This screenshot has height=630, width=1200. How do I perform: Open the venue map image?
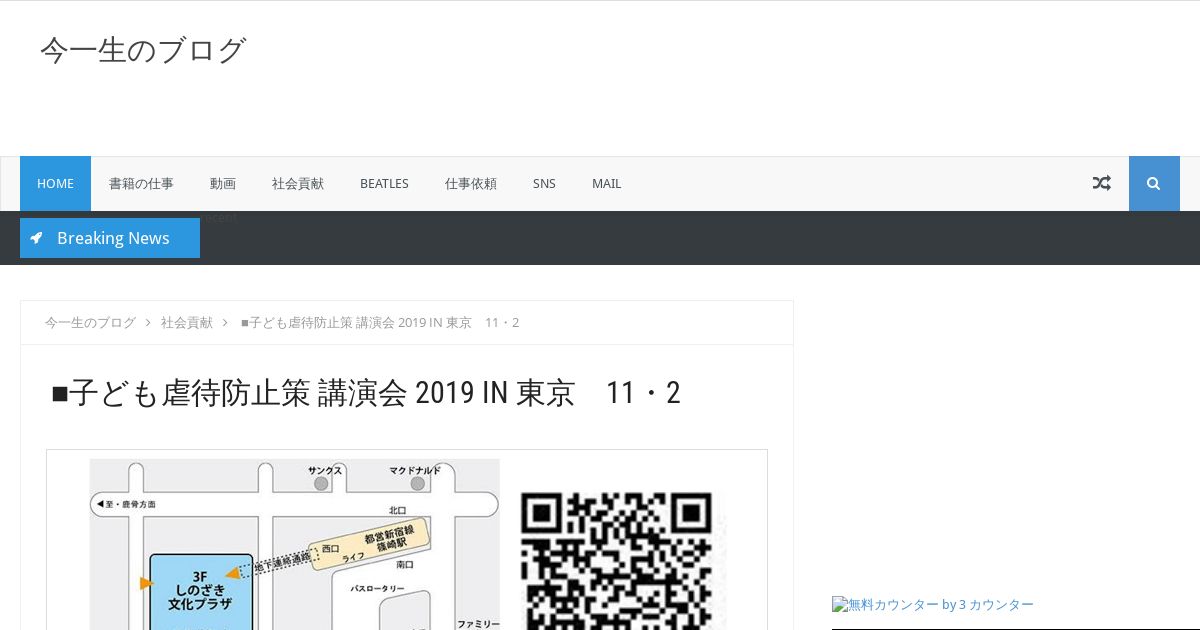pyautogui.click(x=295, y=544)
